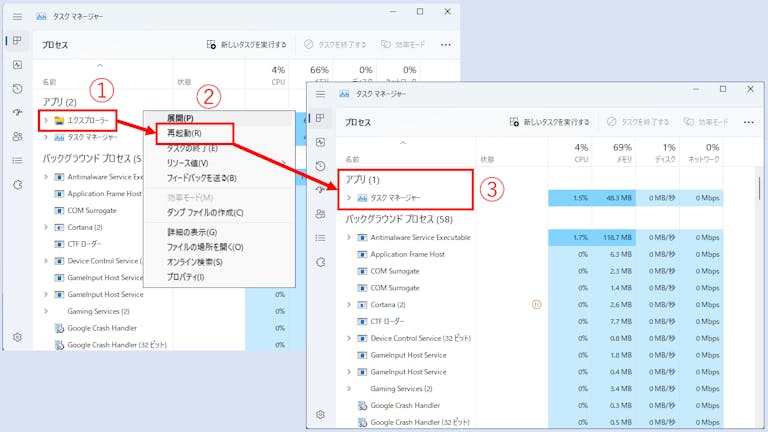Select CTF ローダー row in front window
The image size is (768, 432).
[x=532, y=322]
